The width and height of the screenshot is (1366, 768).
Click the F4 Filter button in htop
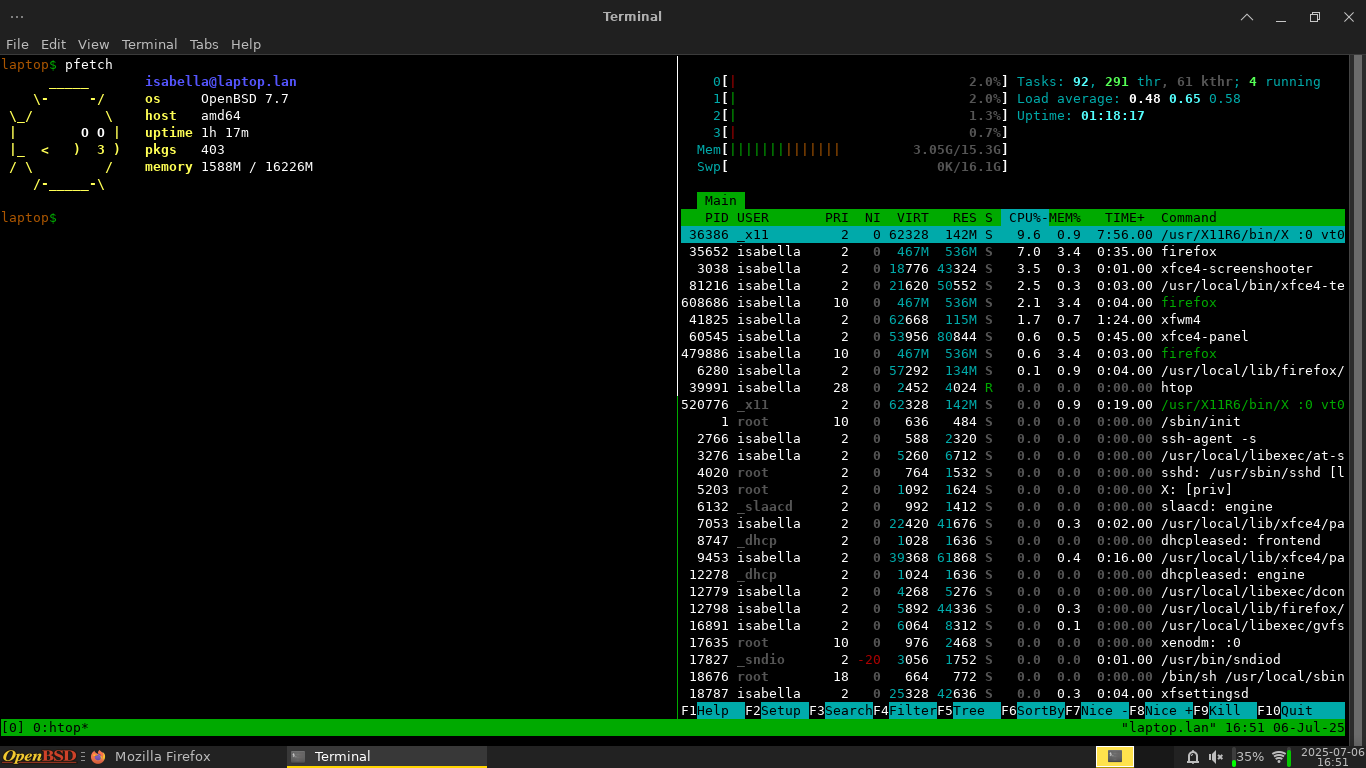tap(905, 711)
